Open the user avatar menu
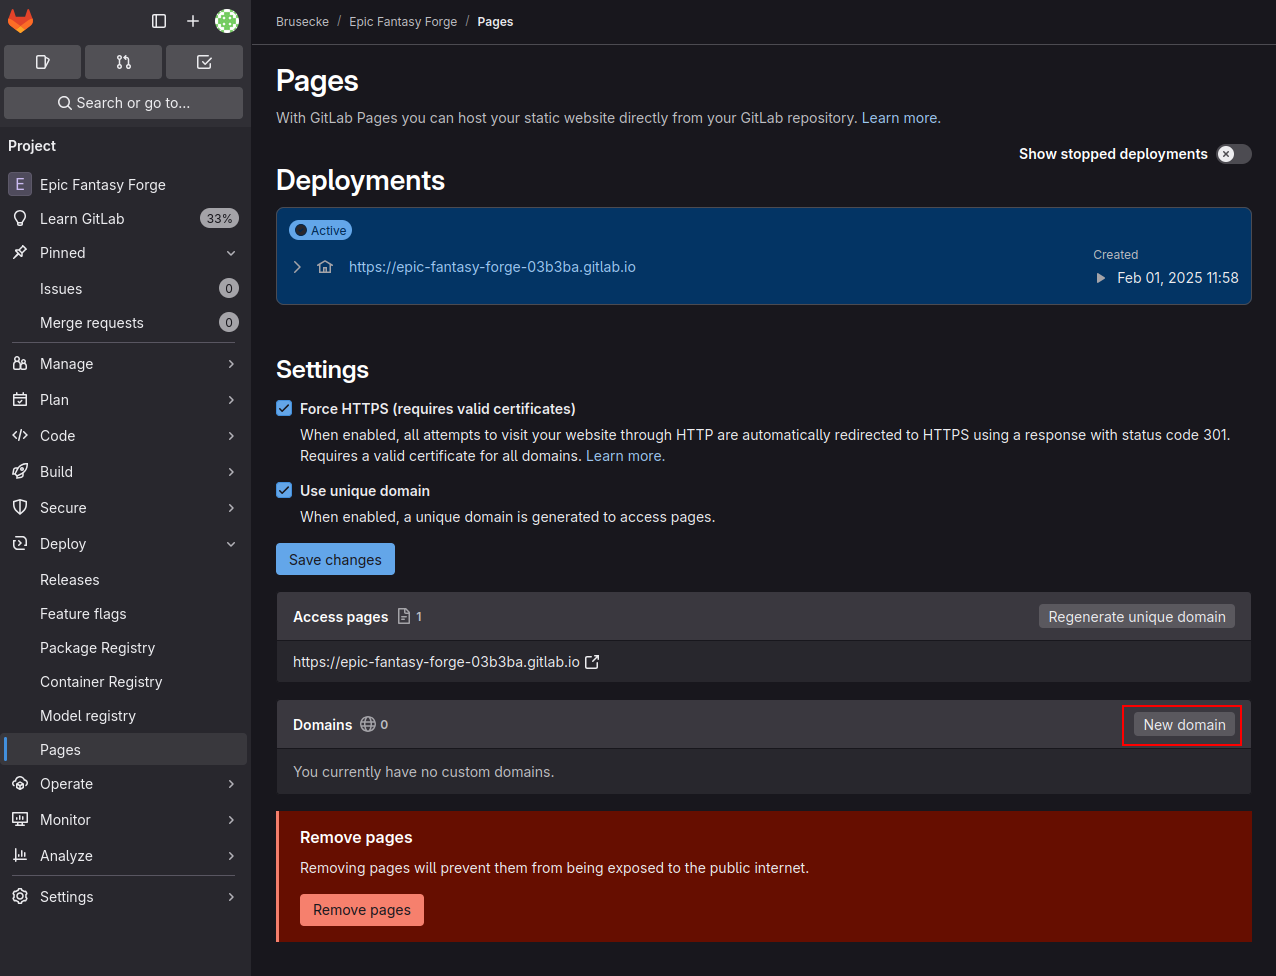This screenshot has height=976, width=1276. (227, 21)
